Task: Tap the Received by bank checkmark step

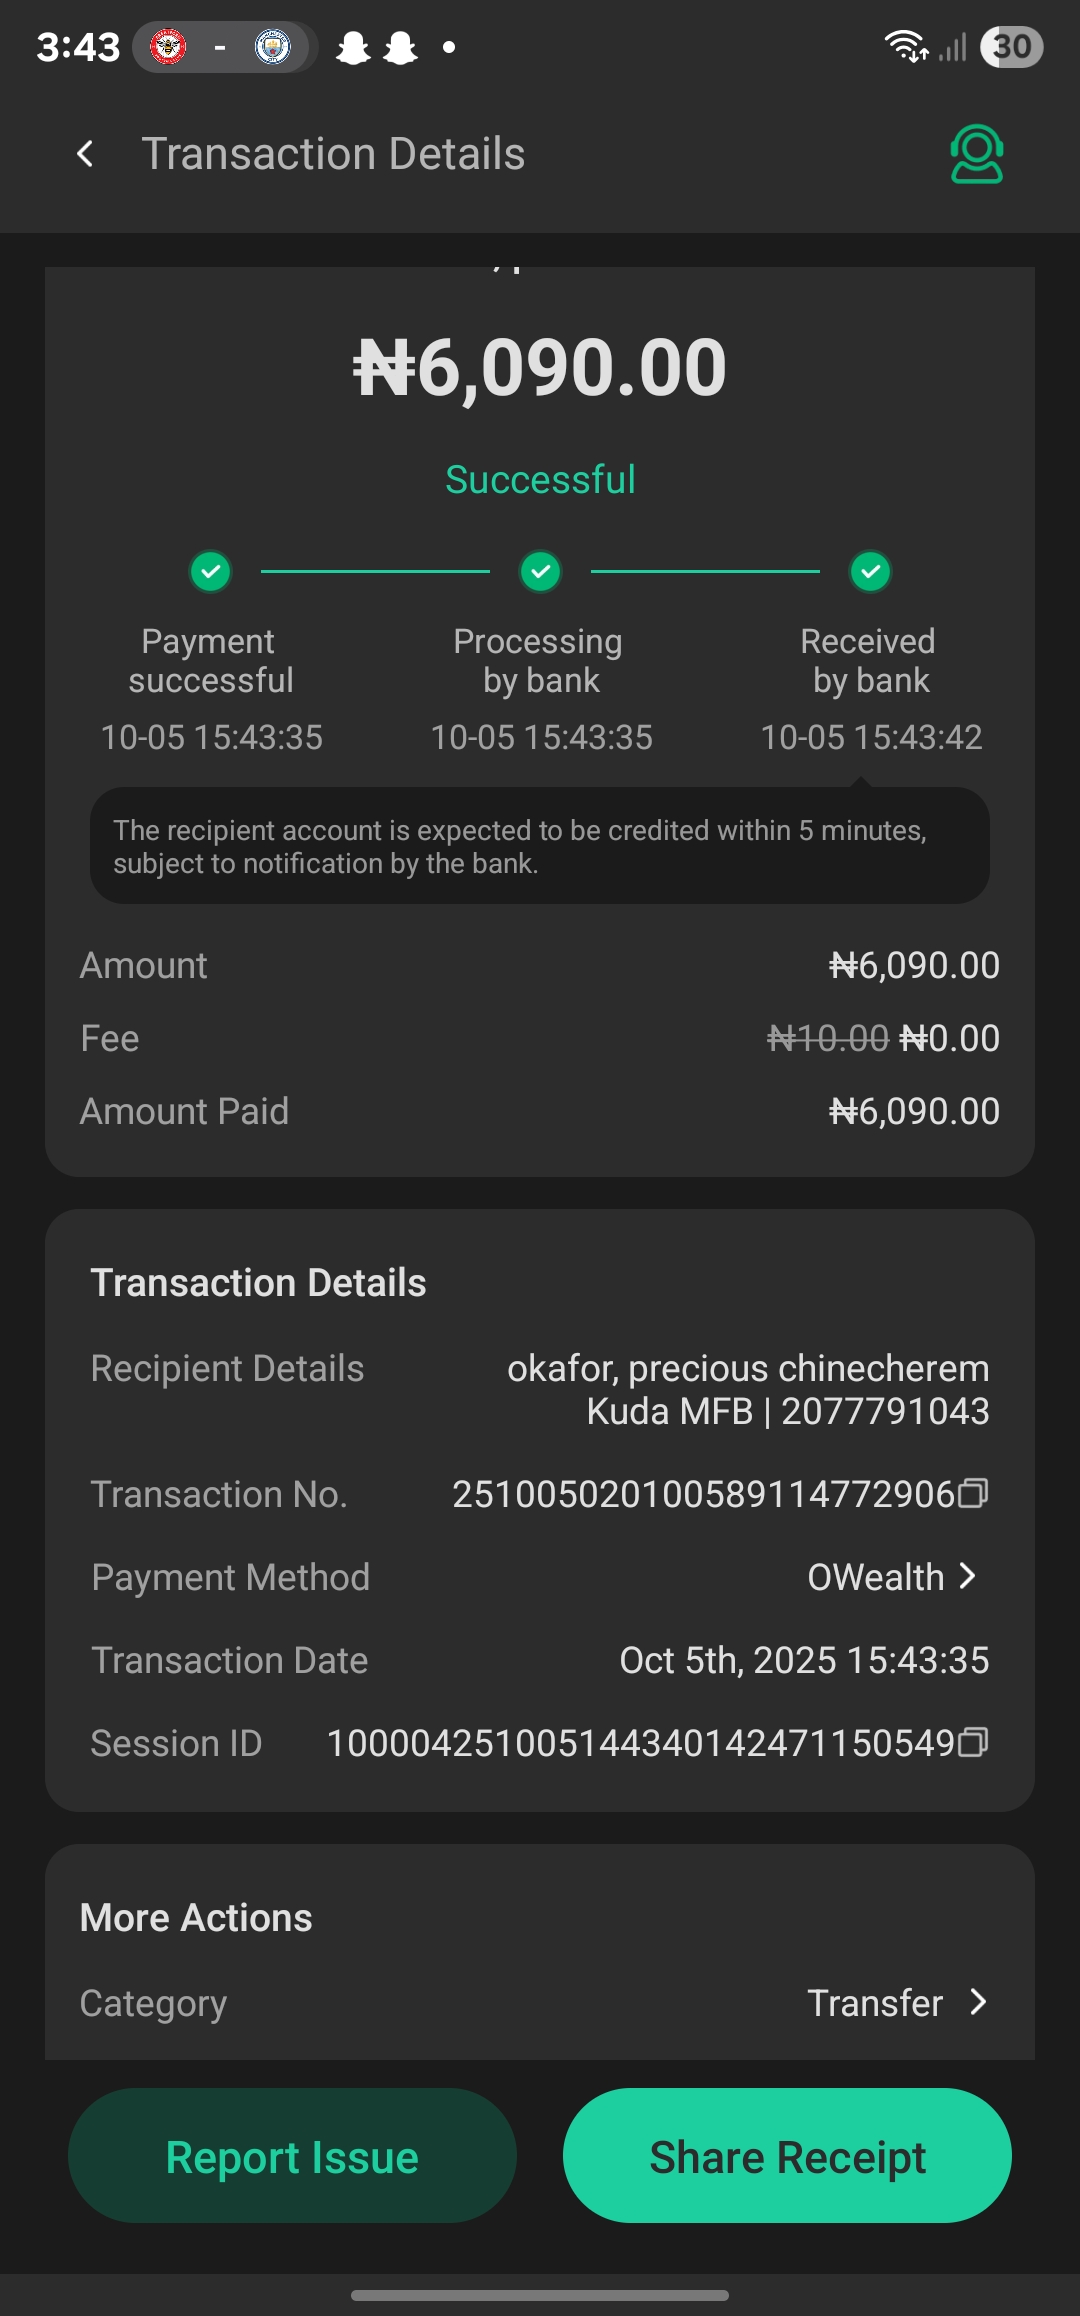Action: (x=870, y=572)
